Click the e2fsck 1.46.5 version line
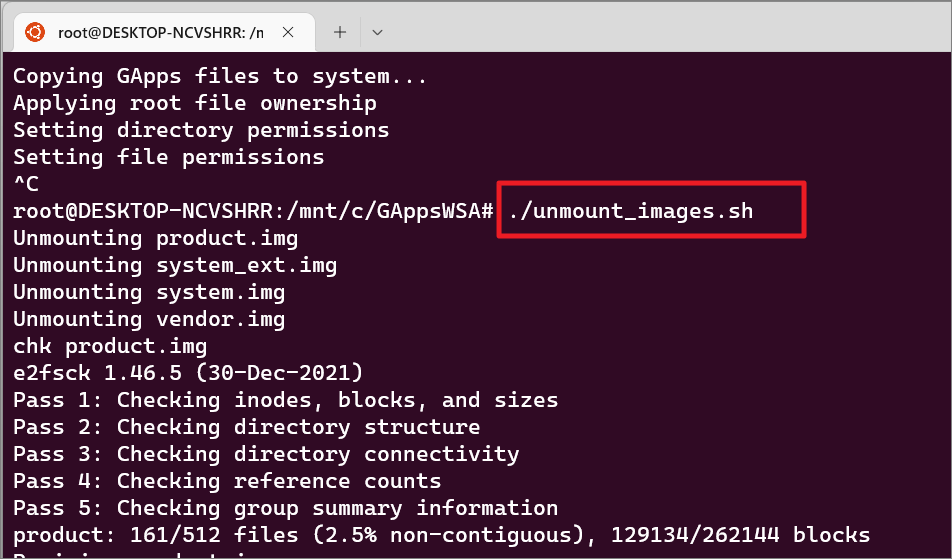Screen dimensions: 952x559 click(188, 373)
